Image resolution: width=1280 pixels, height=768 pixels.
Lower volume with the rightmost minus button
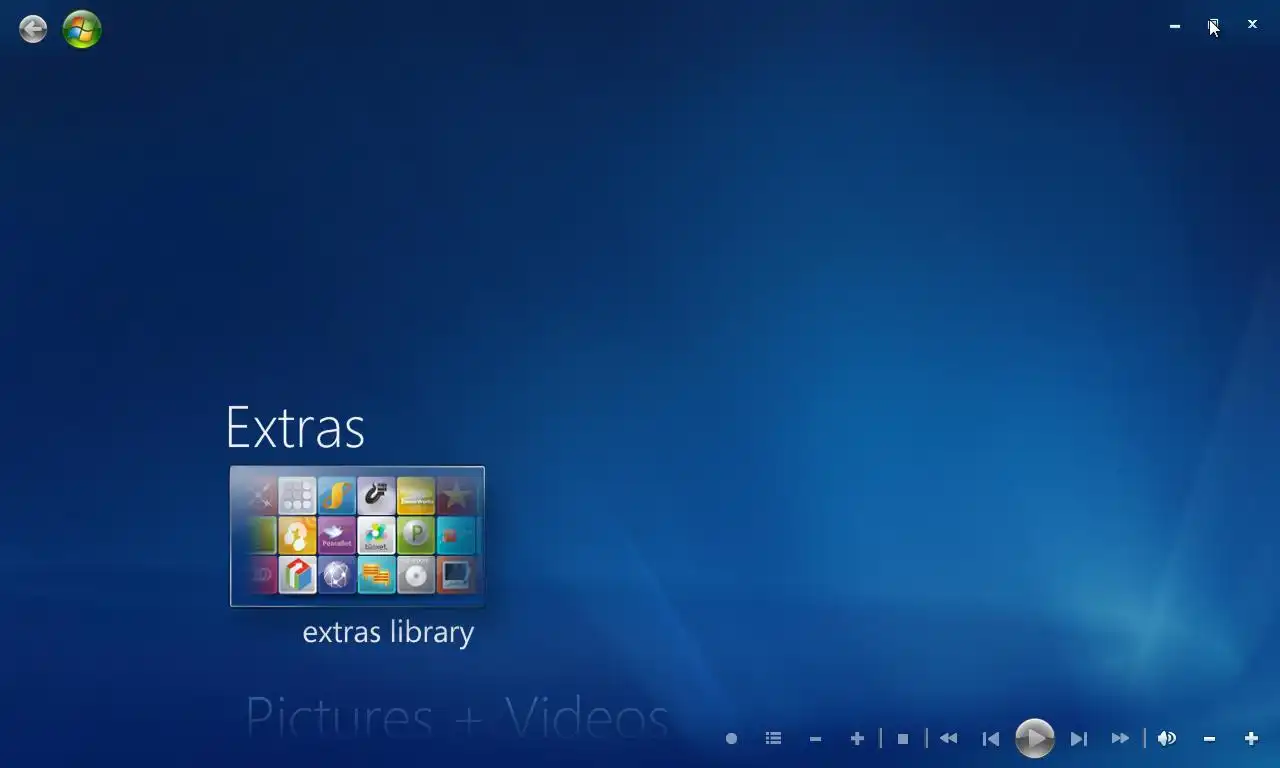click(1209, 739)
